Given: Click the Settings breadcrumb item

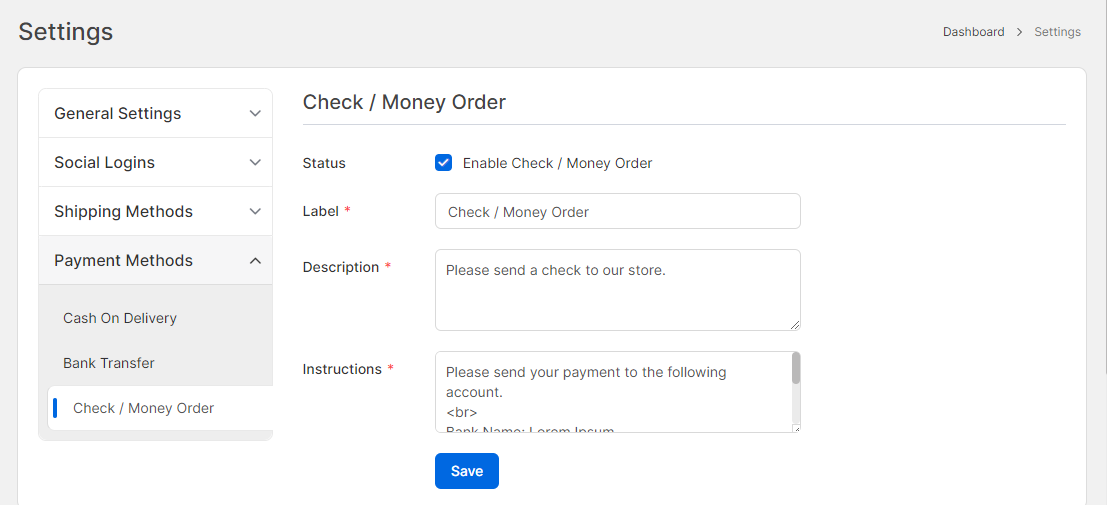Looking at the screenshot, I should tap(1057, 32).
